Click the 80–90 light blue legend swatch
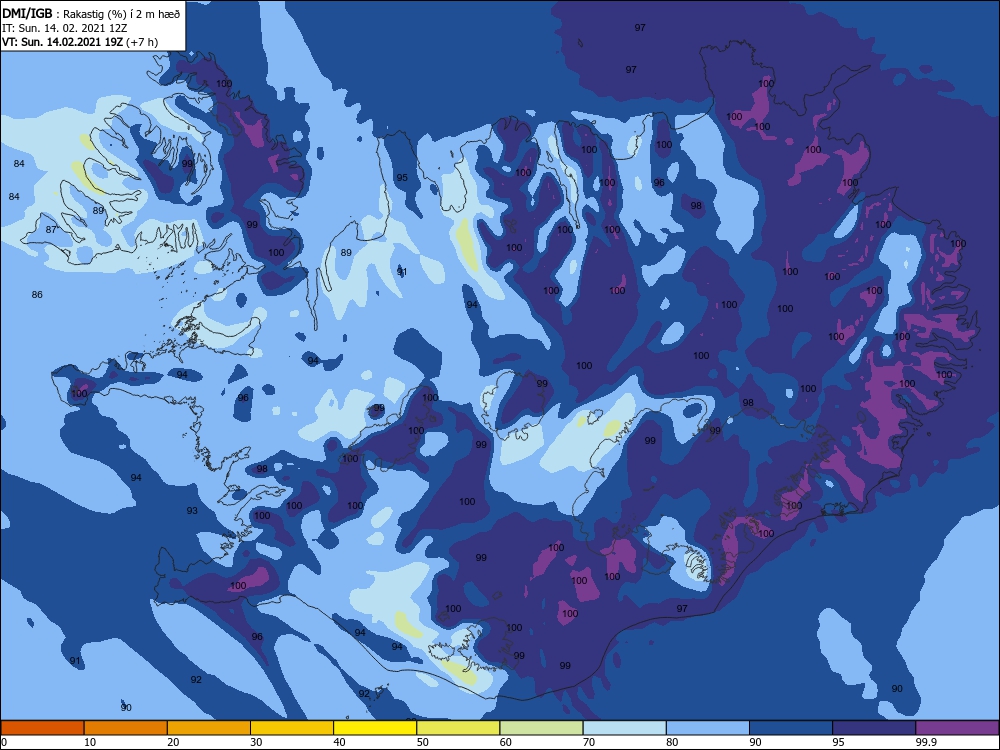Screen dimensions: 1000x750 tap(708, 728)
